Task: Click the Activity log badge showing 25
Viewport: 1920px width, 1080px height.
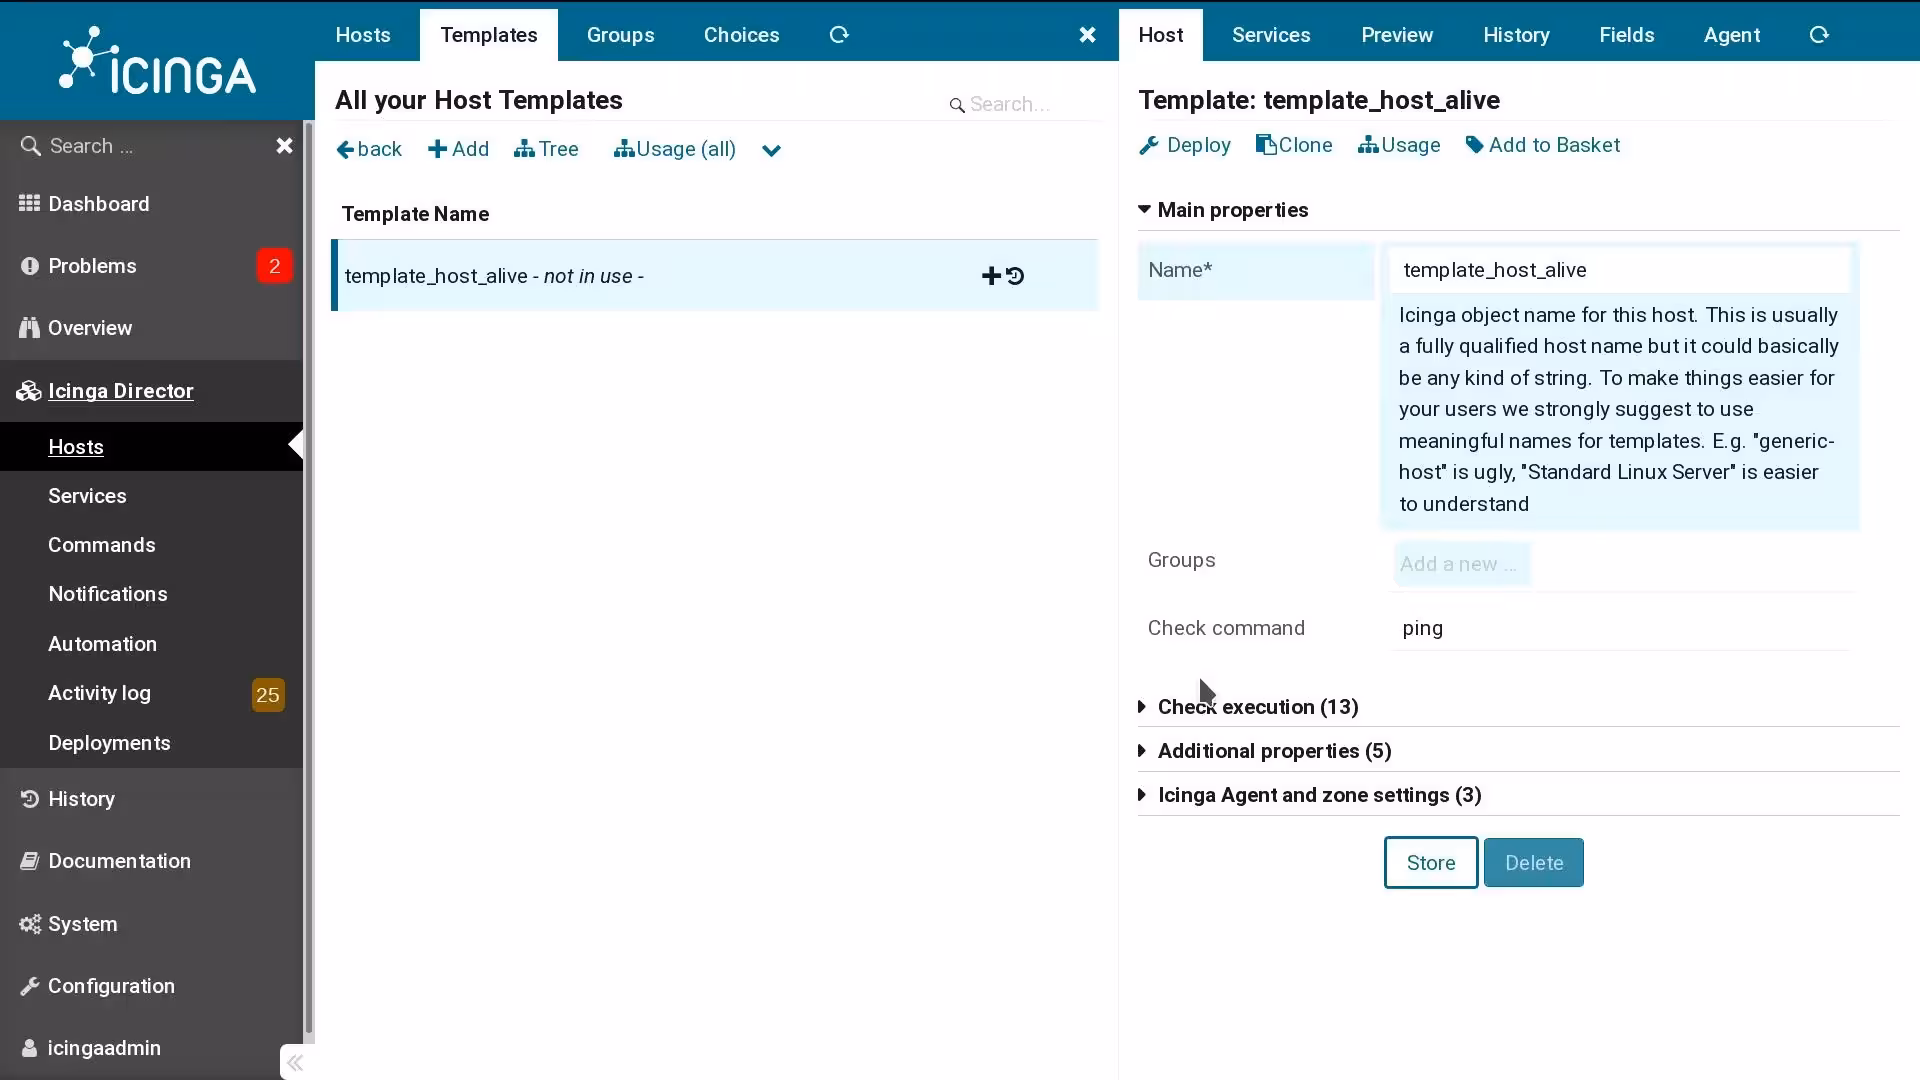Action: [x=268, y=695]
